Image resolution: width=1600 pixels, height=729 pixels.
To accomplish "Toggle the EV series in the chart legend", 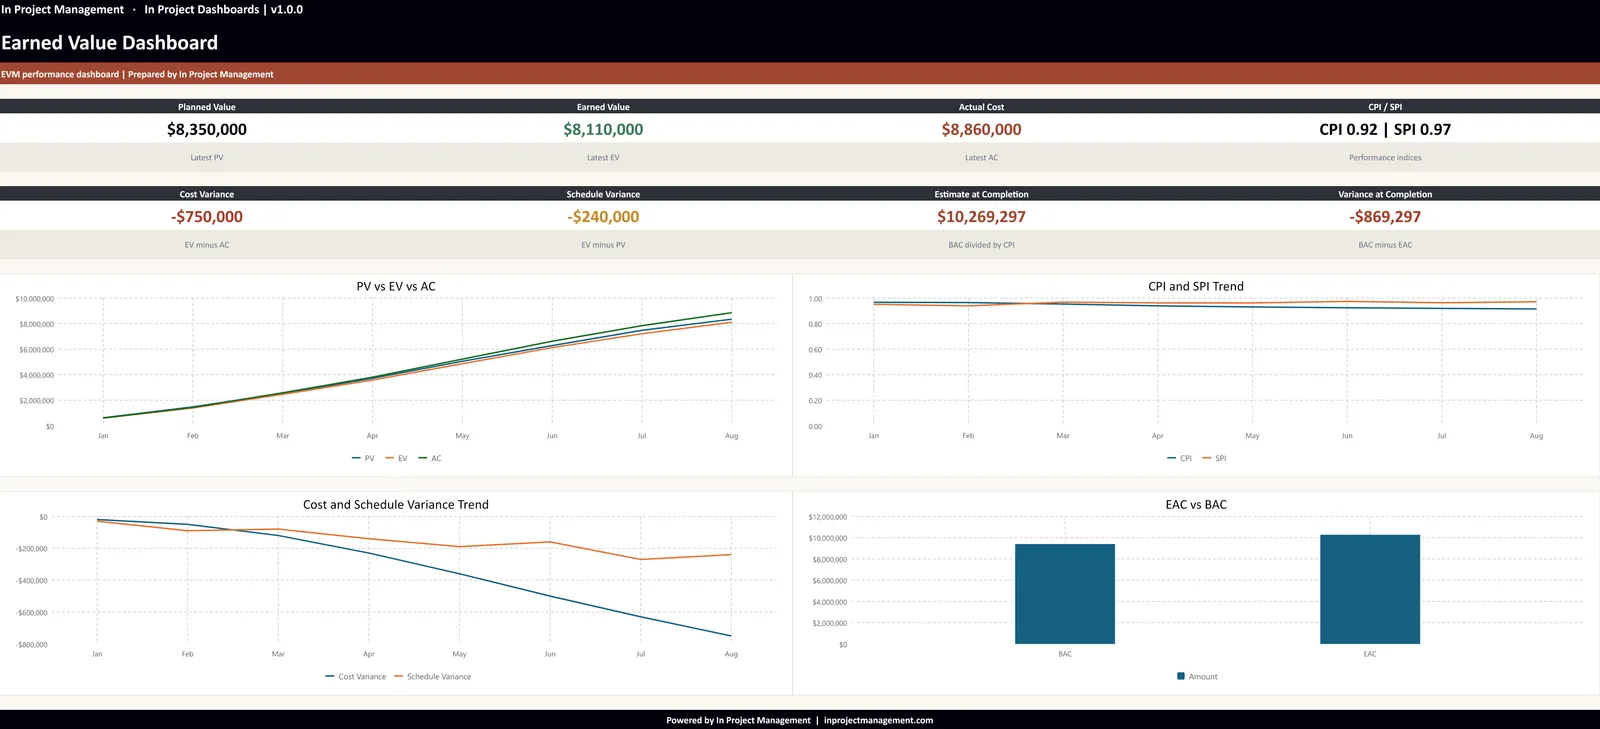I will pyautogui.click(x=396, y=458).
